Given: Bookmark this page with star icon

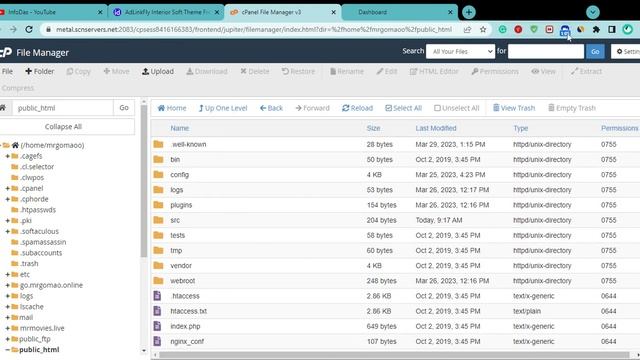Looking at the screenshot, I should pos(483,29).
